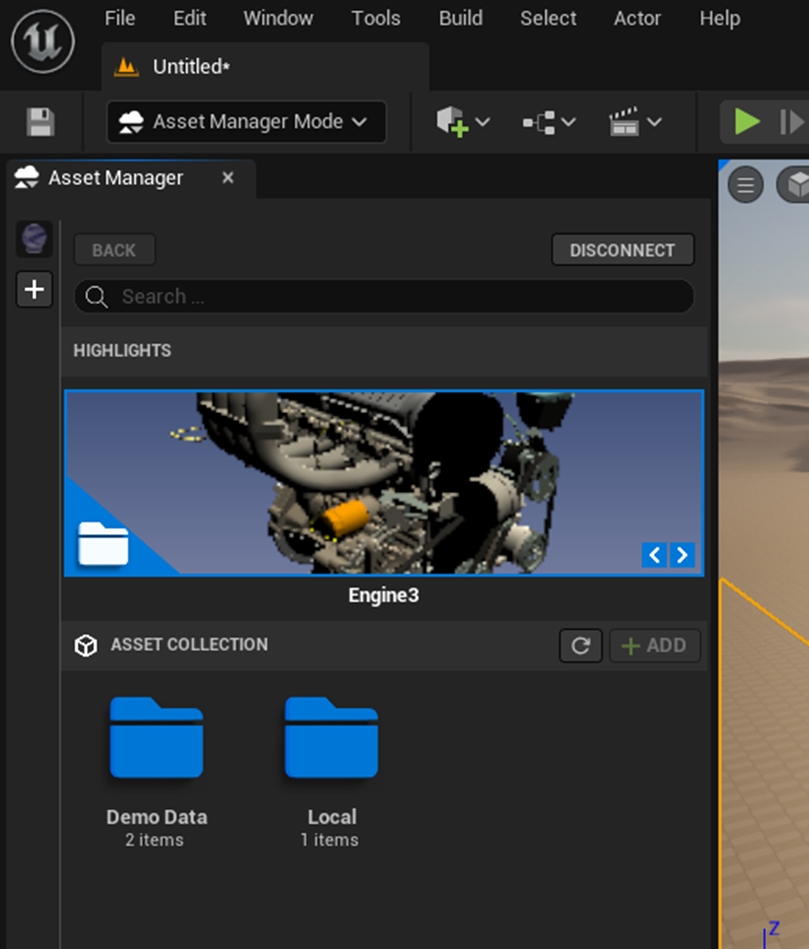This screenshot has height=949, width=809.
Task: Open the Demo Data folder
Action: [157, 740]
